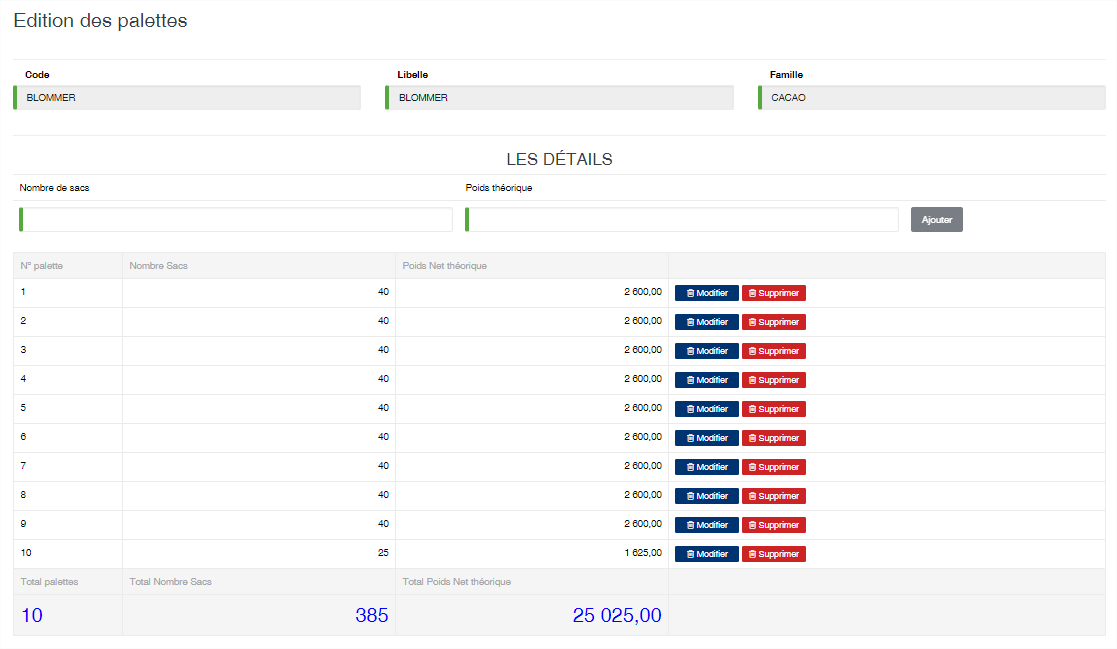The image size is (1117, 649).
Task: Click Supprimer for palette 9
Action: click(774, 525)
